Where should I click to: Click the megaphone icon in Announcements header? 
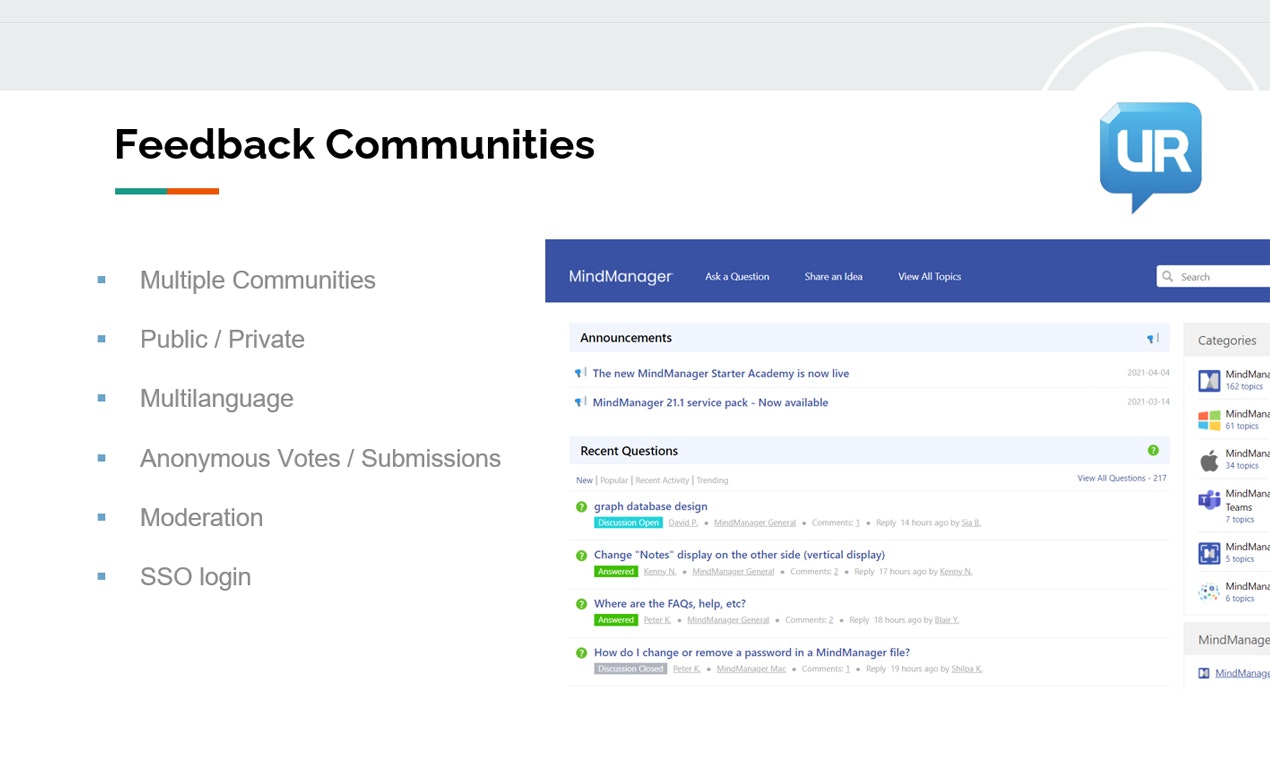click(x=1152, y=338)
